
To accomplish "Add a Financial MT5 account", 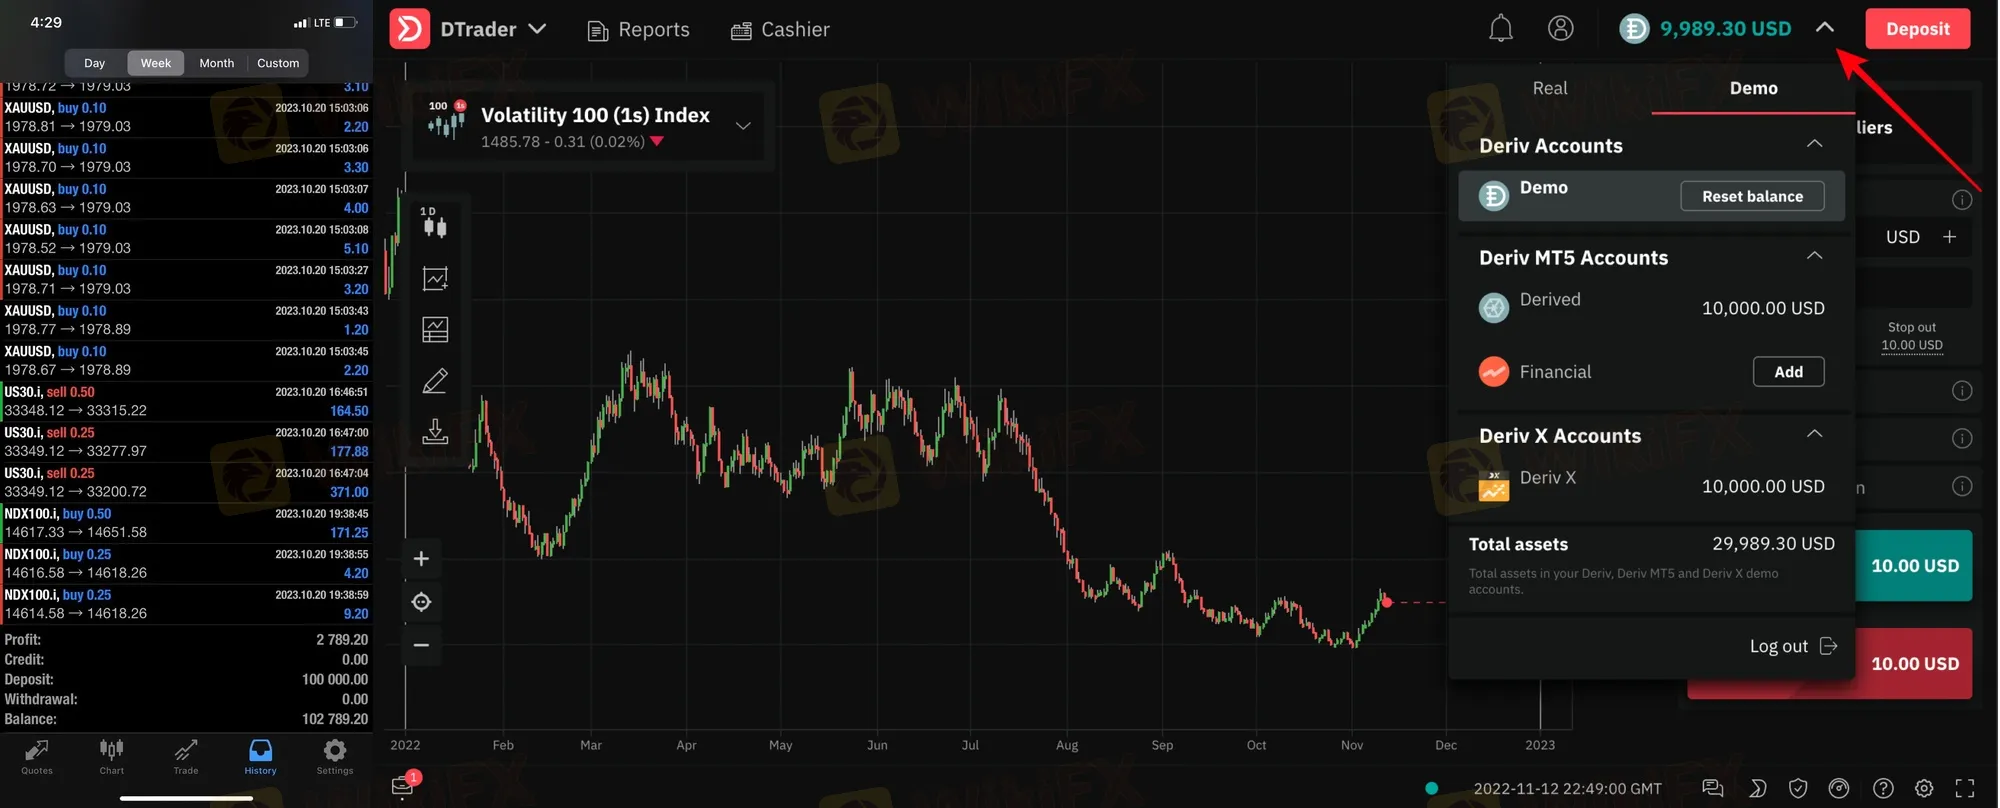I will coord(1788,372).
